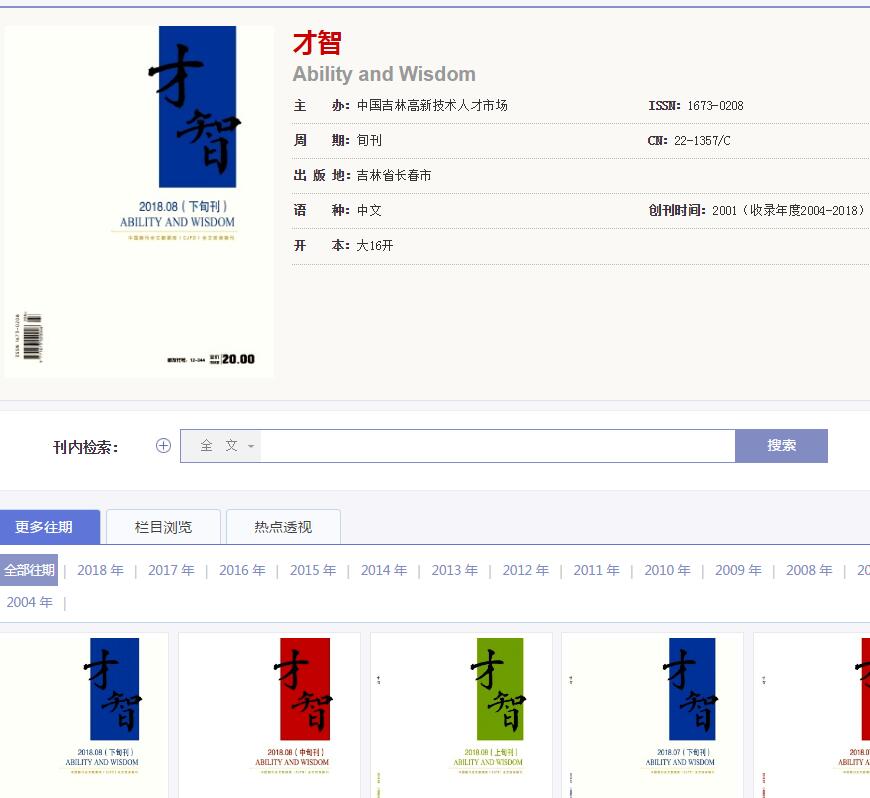The height and width of the screenshot is (798, 870).
Task: Click the Ability and Wisdom subtitle
Action: click(384, 74)
